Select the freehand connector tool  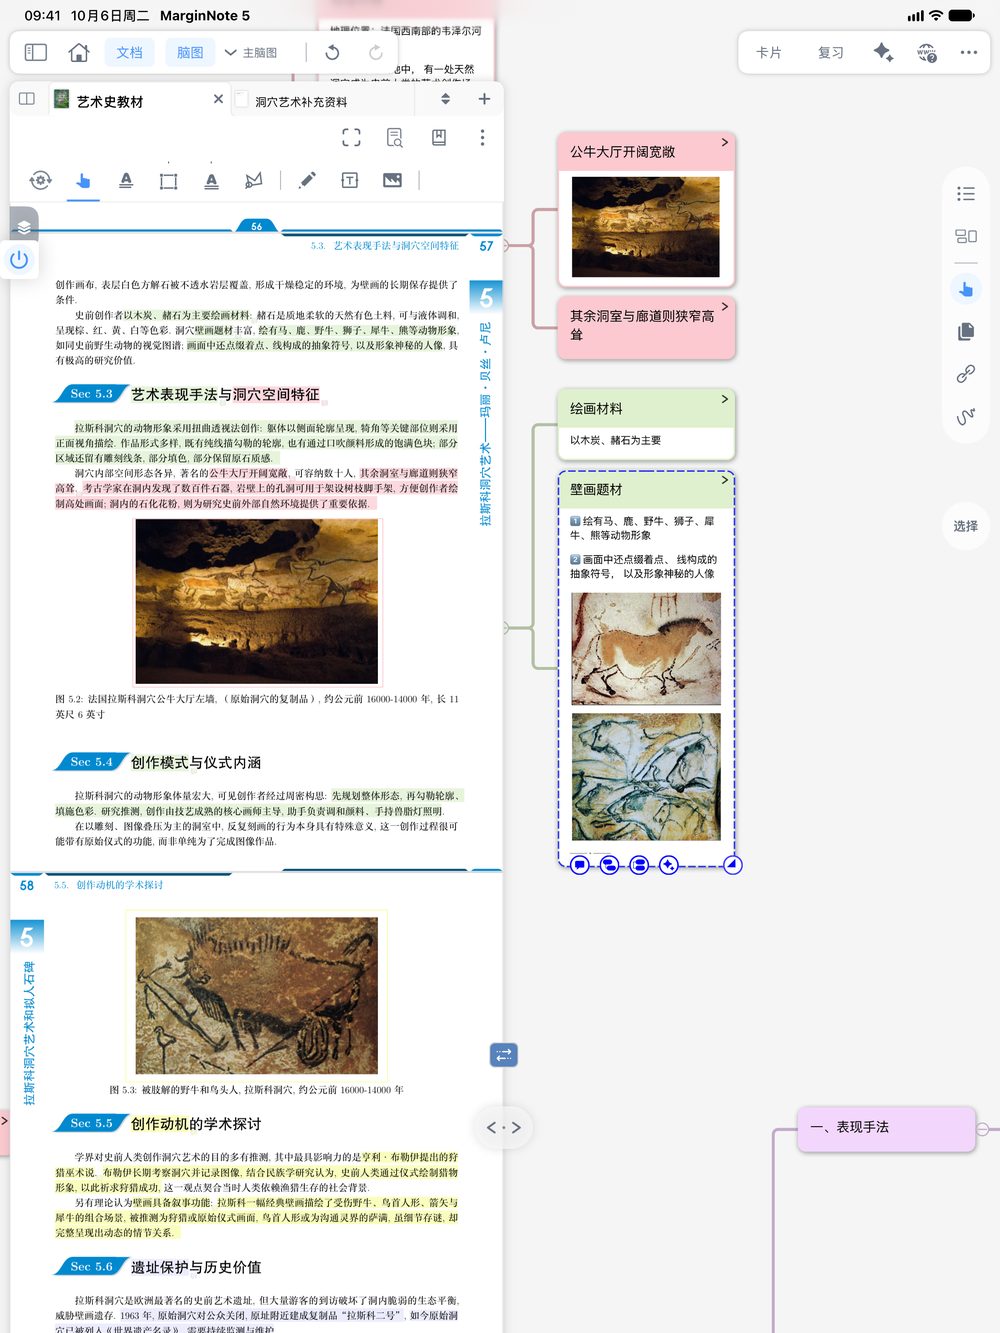tap(966, 416)
